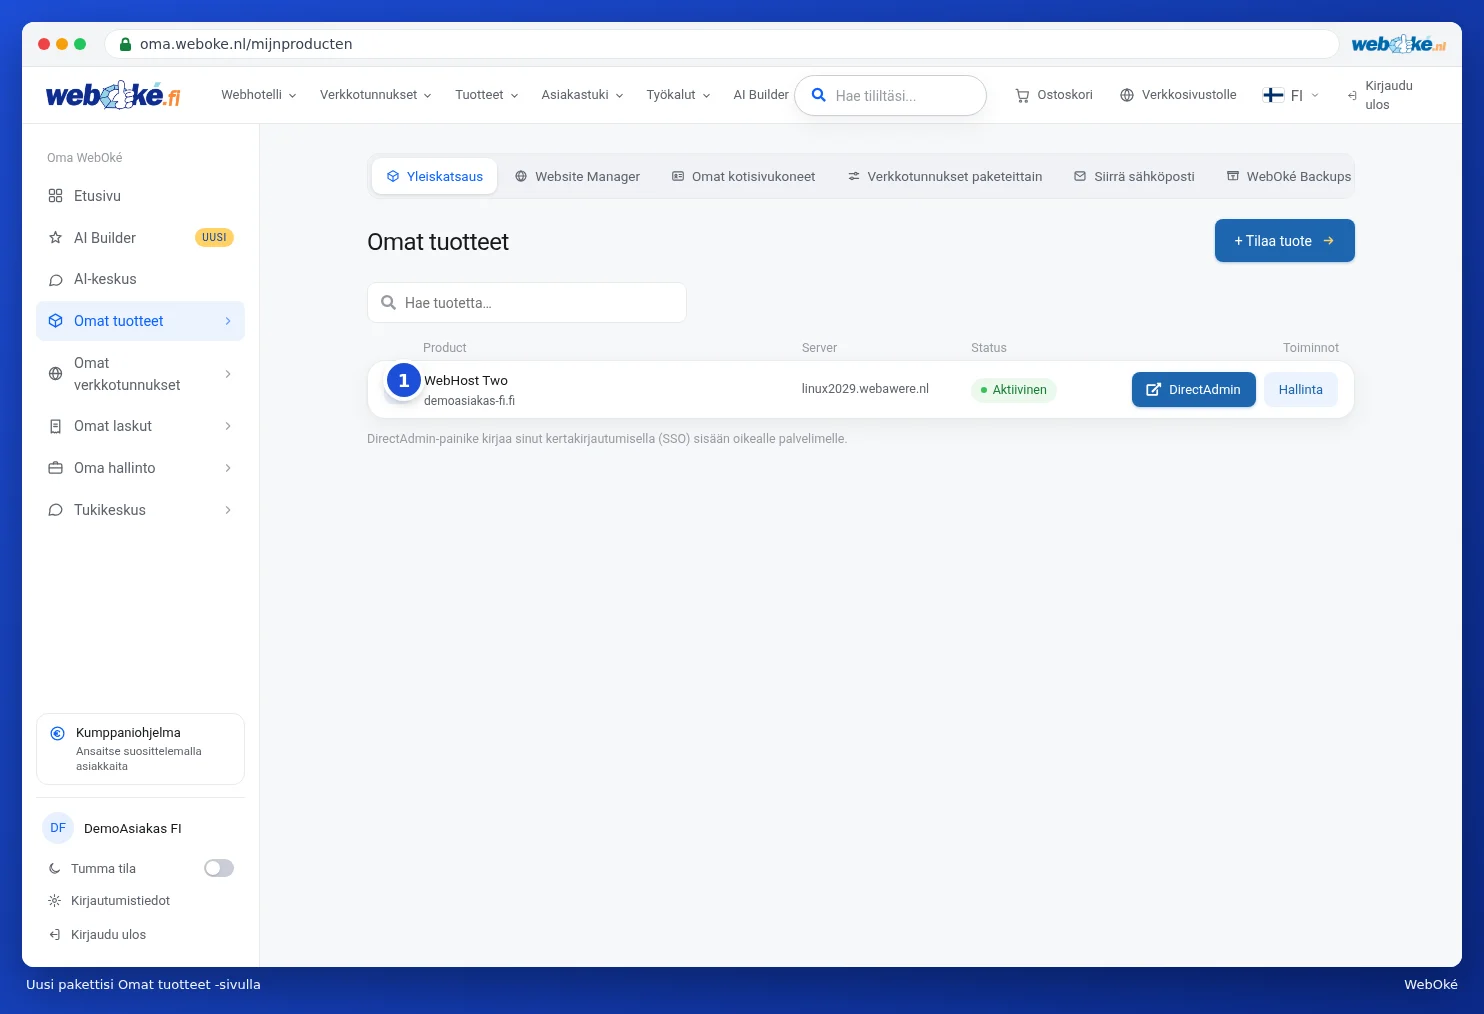
Task: Click the Etusivu grid icon in sidebar
Action: pyautogui.click(x=56, y=196)
